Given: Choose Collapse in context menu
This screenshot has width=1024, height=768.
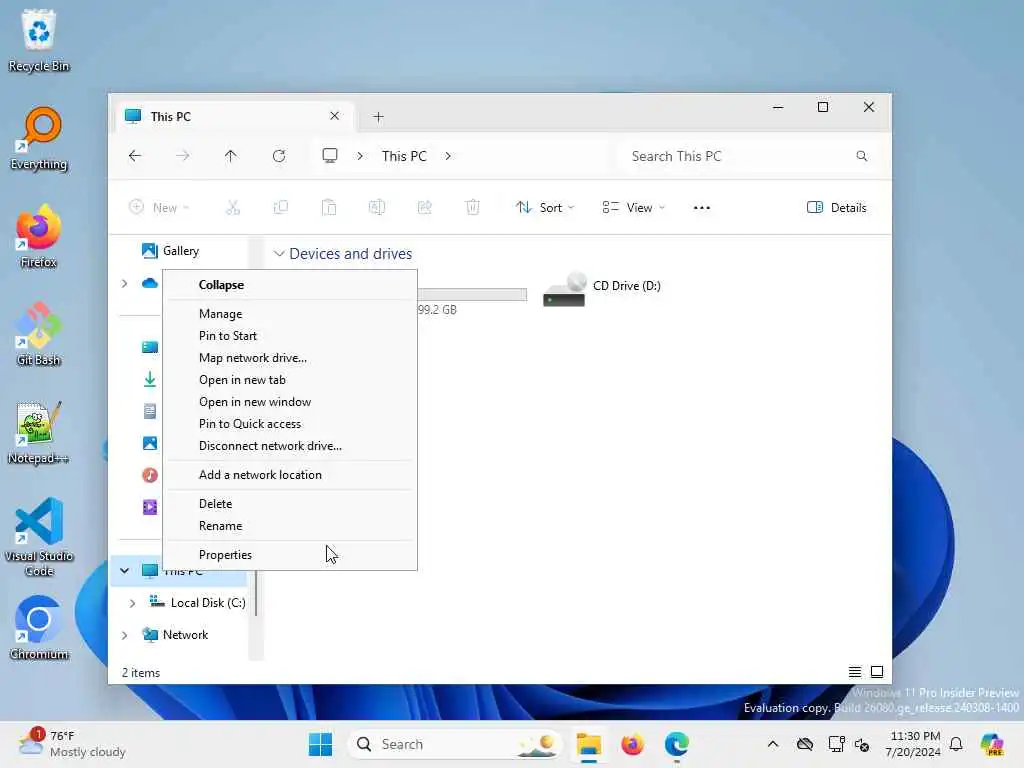Looking at the screenshot, I should [x=290, y=285].
